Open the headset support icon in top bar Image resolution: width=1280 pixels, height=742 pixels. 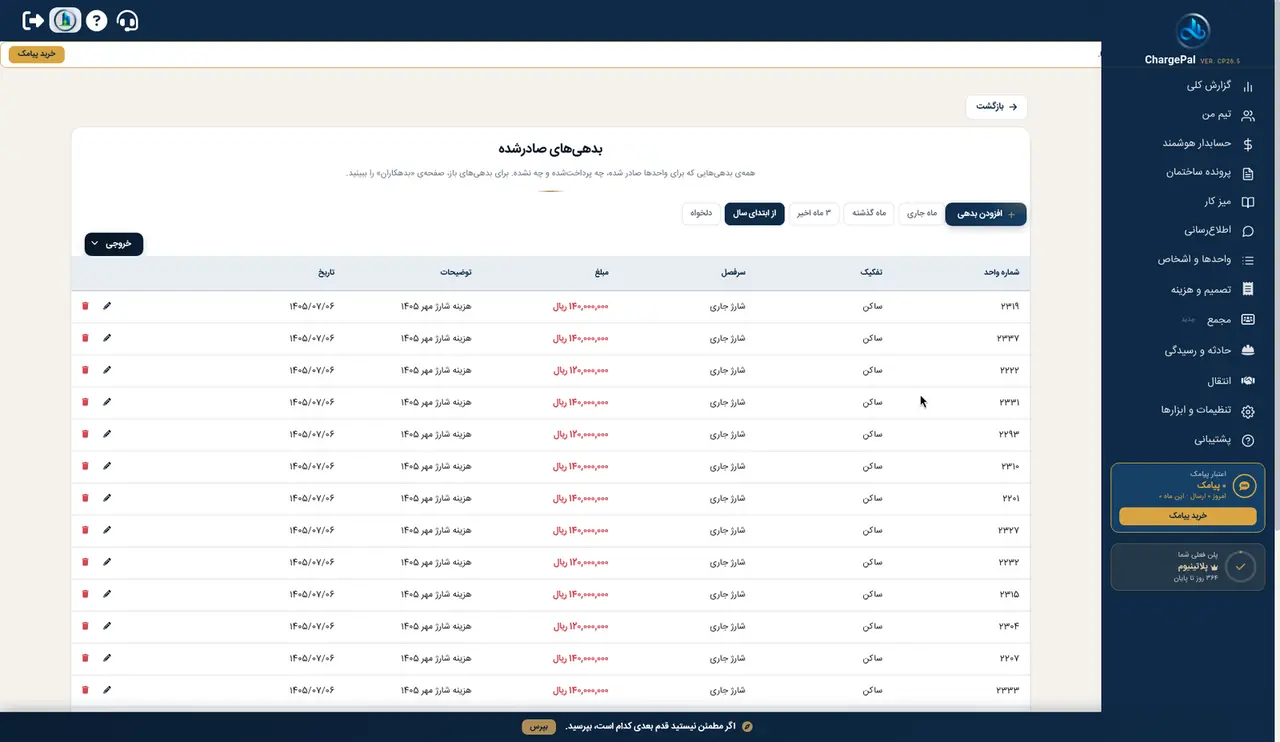click(127, 20)
